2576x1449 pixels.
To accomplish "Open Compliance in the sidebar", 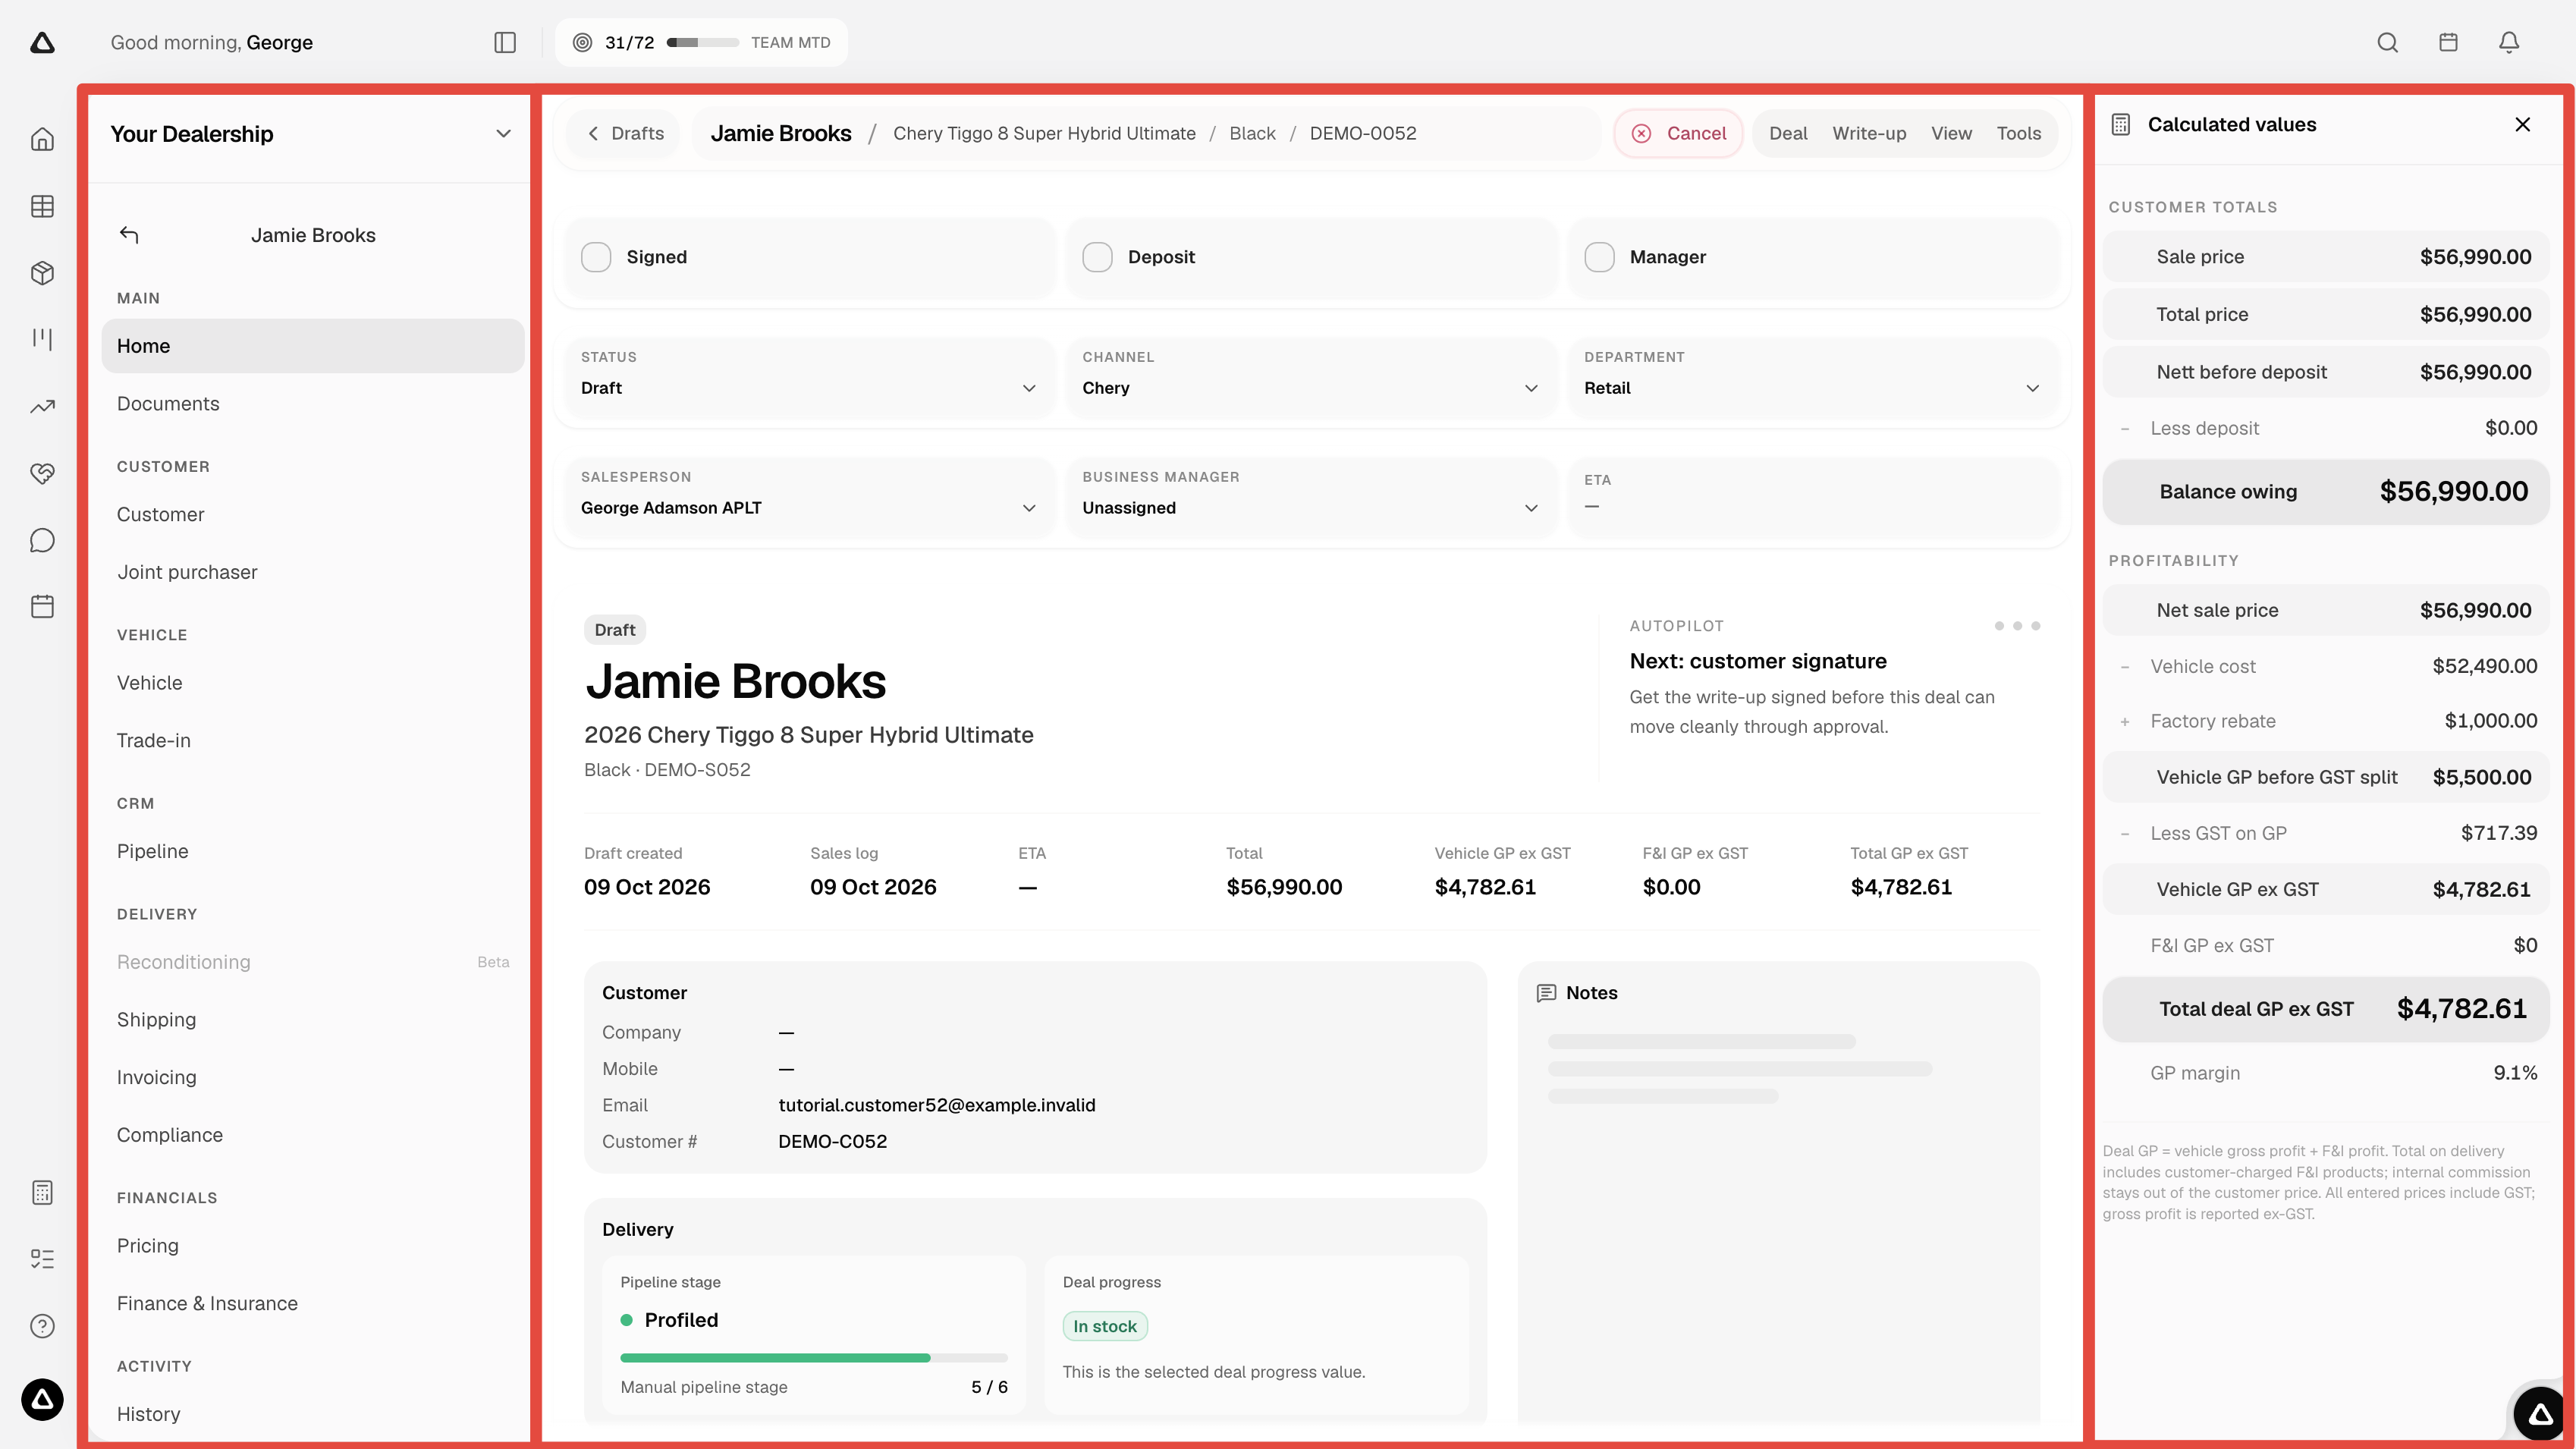I will coord(313,1135).
